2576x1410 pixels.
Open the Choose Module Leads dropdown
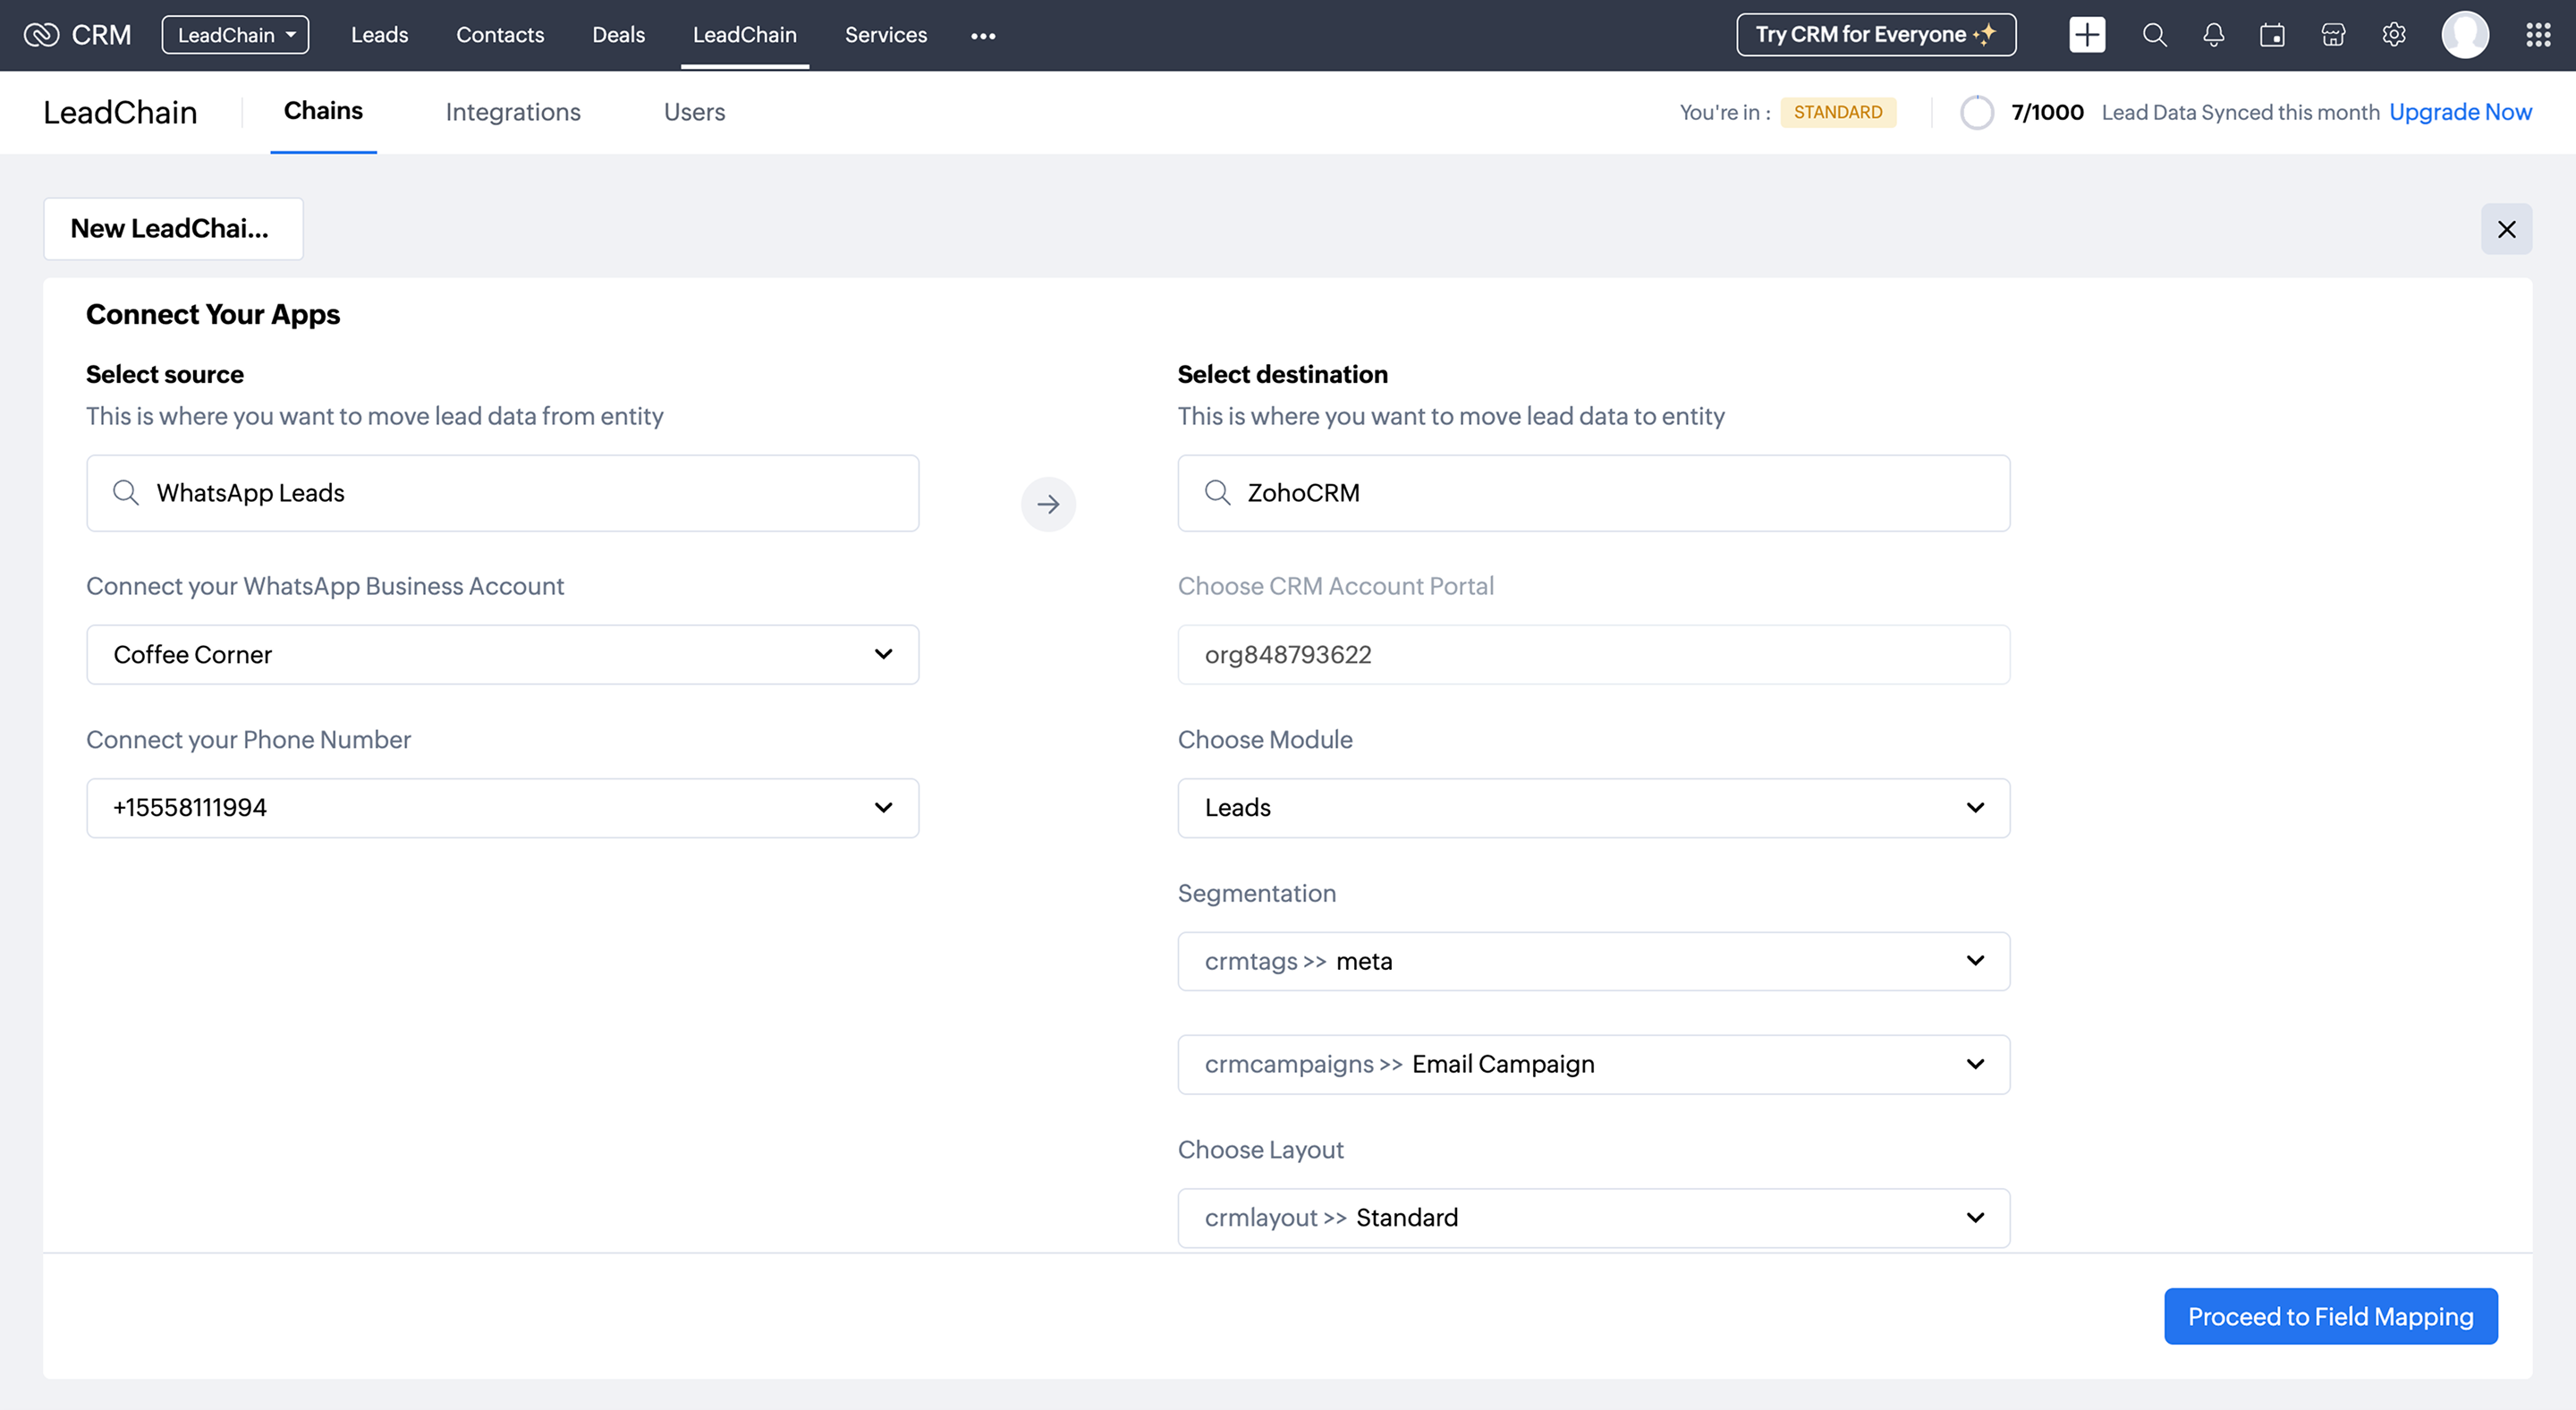tap(1593, 808)
